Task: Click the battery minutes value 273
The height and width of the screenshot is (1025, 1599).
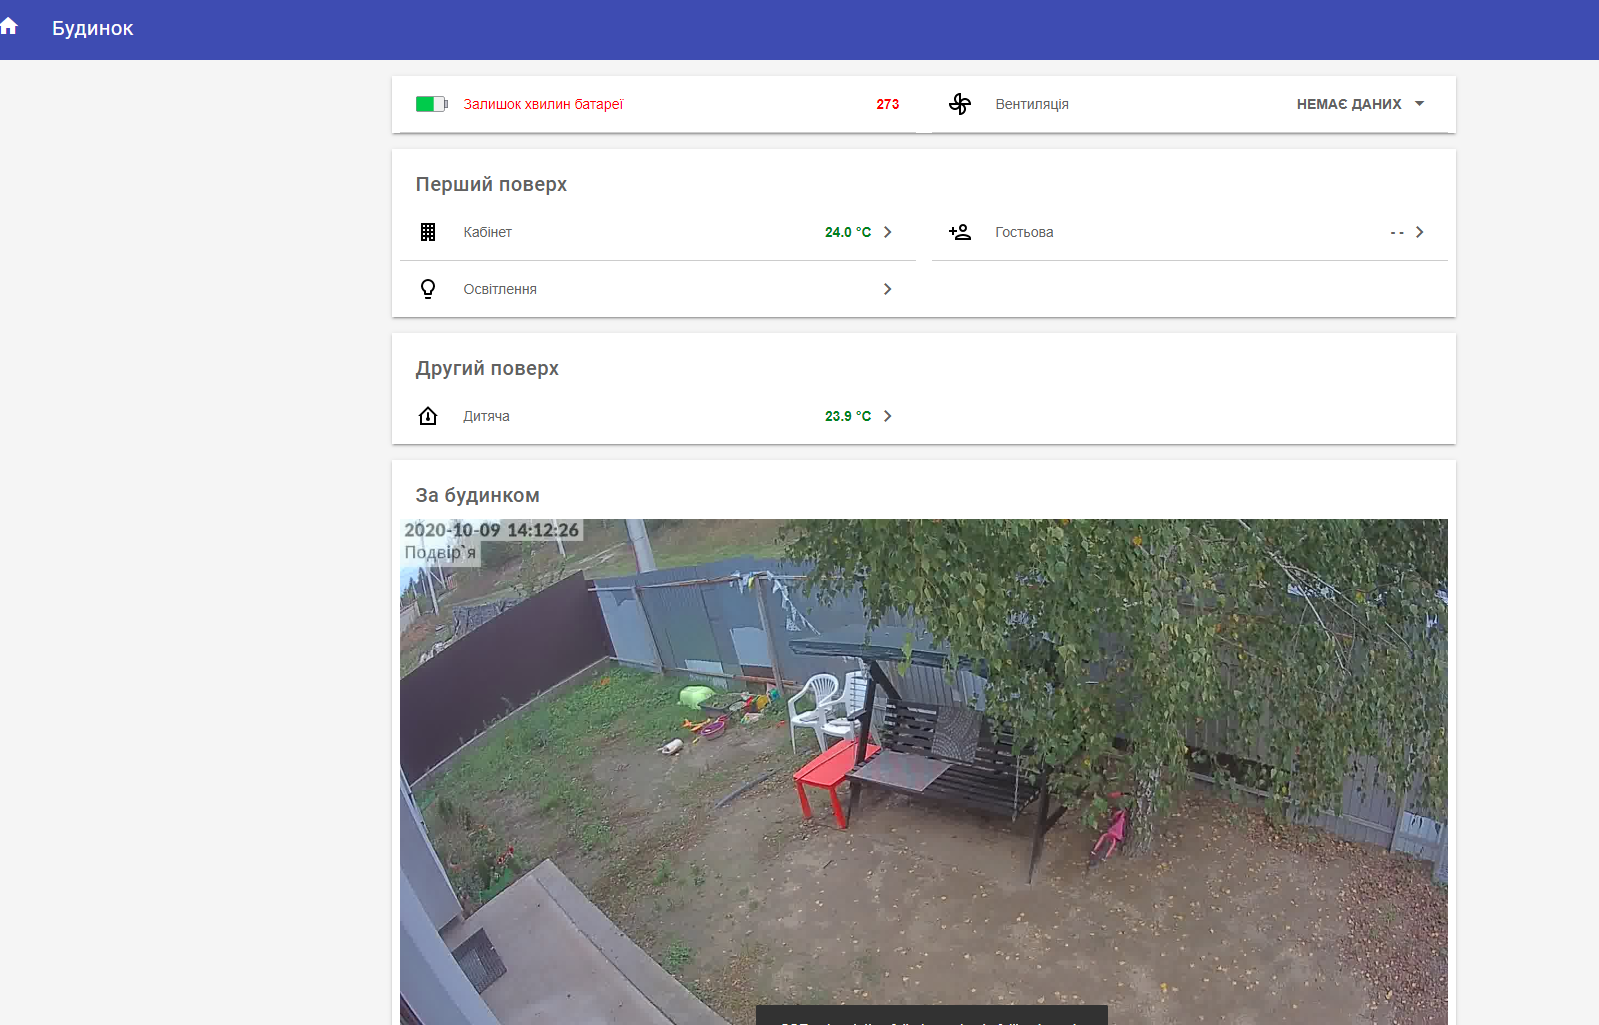Action: [x=888, y=104]
